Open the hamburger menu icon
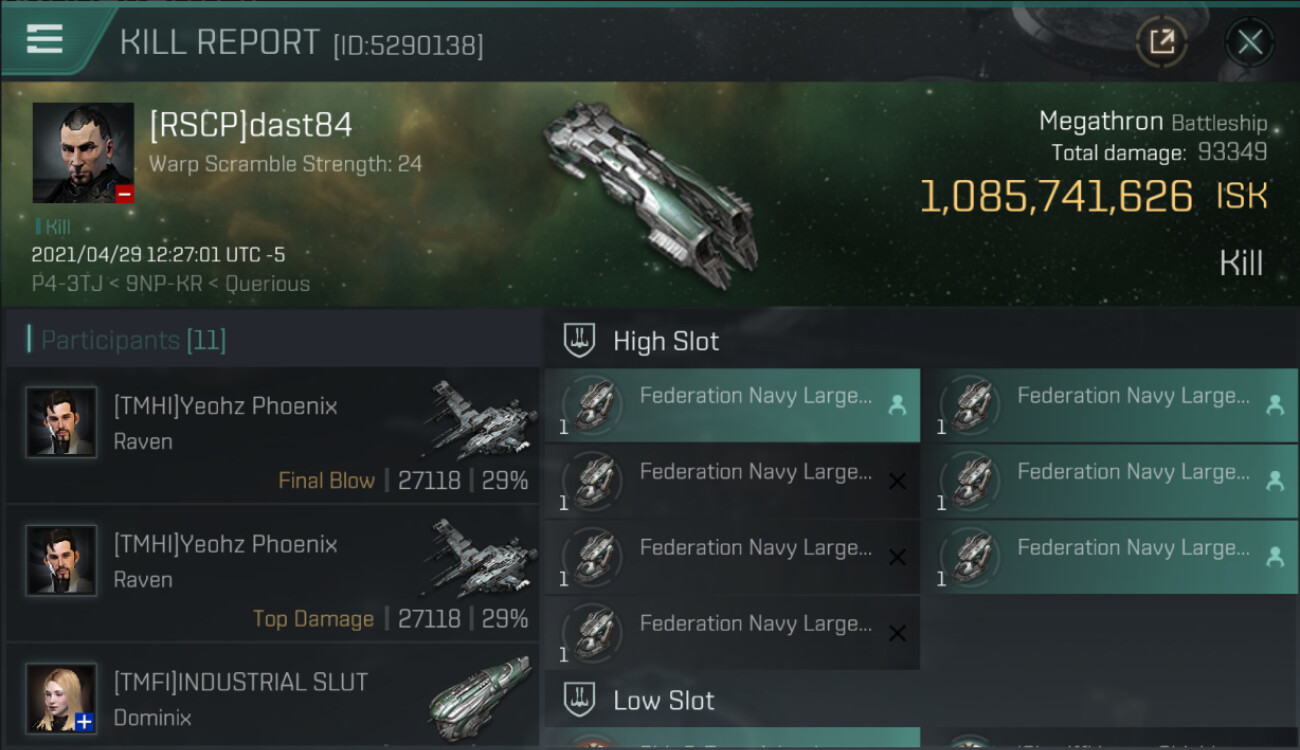This screenshot has width=1300, height=750. click(x=45, y=40)
